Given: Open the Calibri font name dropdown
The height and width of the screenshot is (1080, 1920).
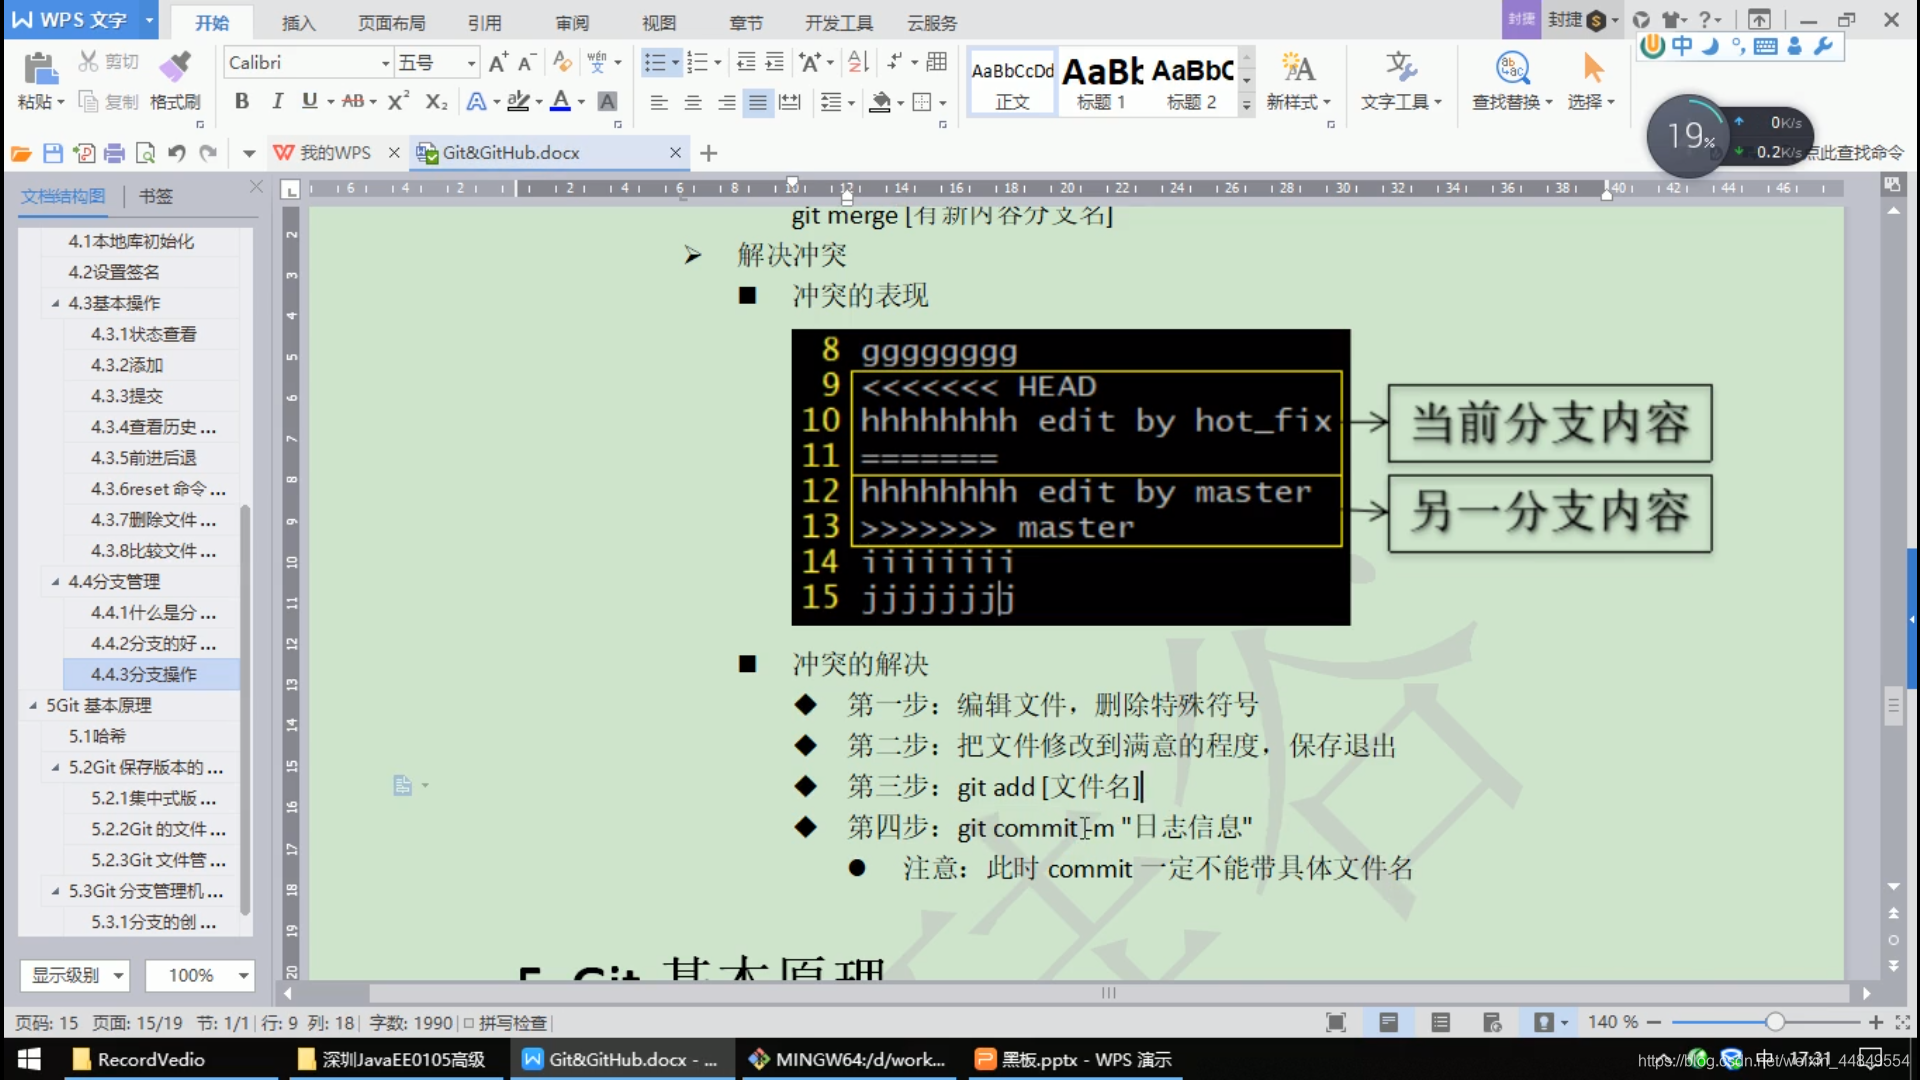Looking at the screenshot, I should pyautogui.click(x=385, y=63).
